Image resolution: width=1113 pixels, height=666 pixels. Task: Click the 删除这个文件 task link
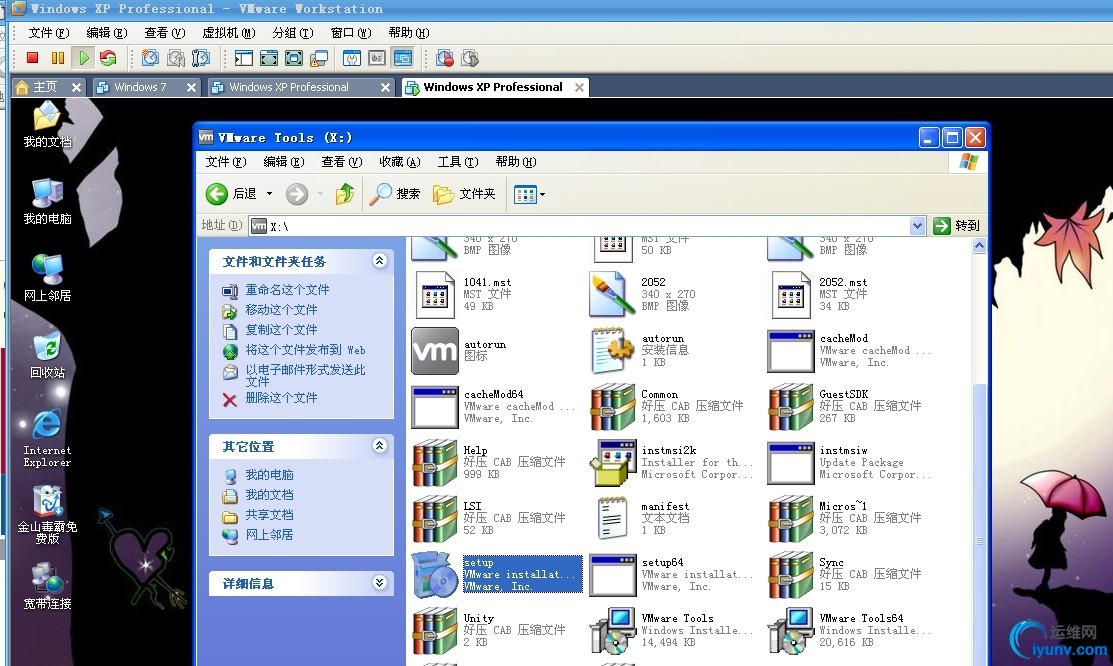281,398
